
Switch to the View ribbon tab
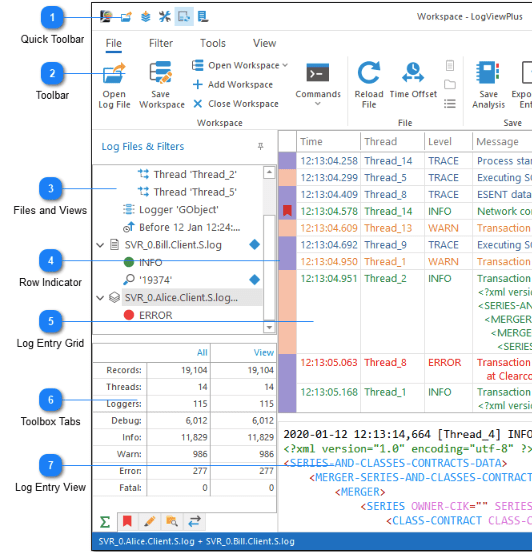coord(264,43)
